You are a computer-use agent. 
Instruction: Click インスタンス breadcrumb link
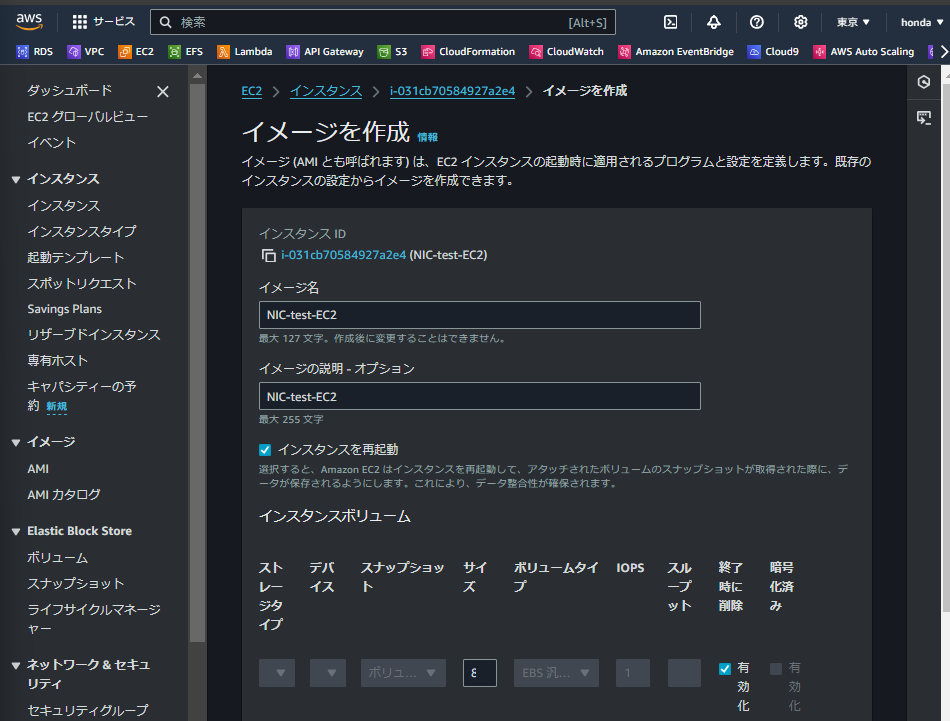326,91
